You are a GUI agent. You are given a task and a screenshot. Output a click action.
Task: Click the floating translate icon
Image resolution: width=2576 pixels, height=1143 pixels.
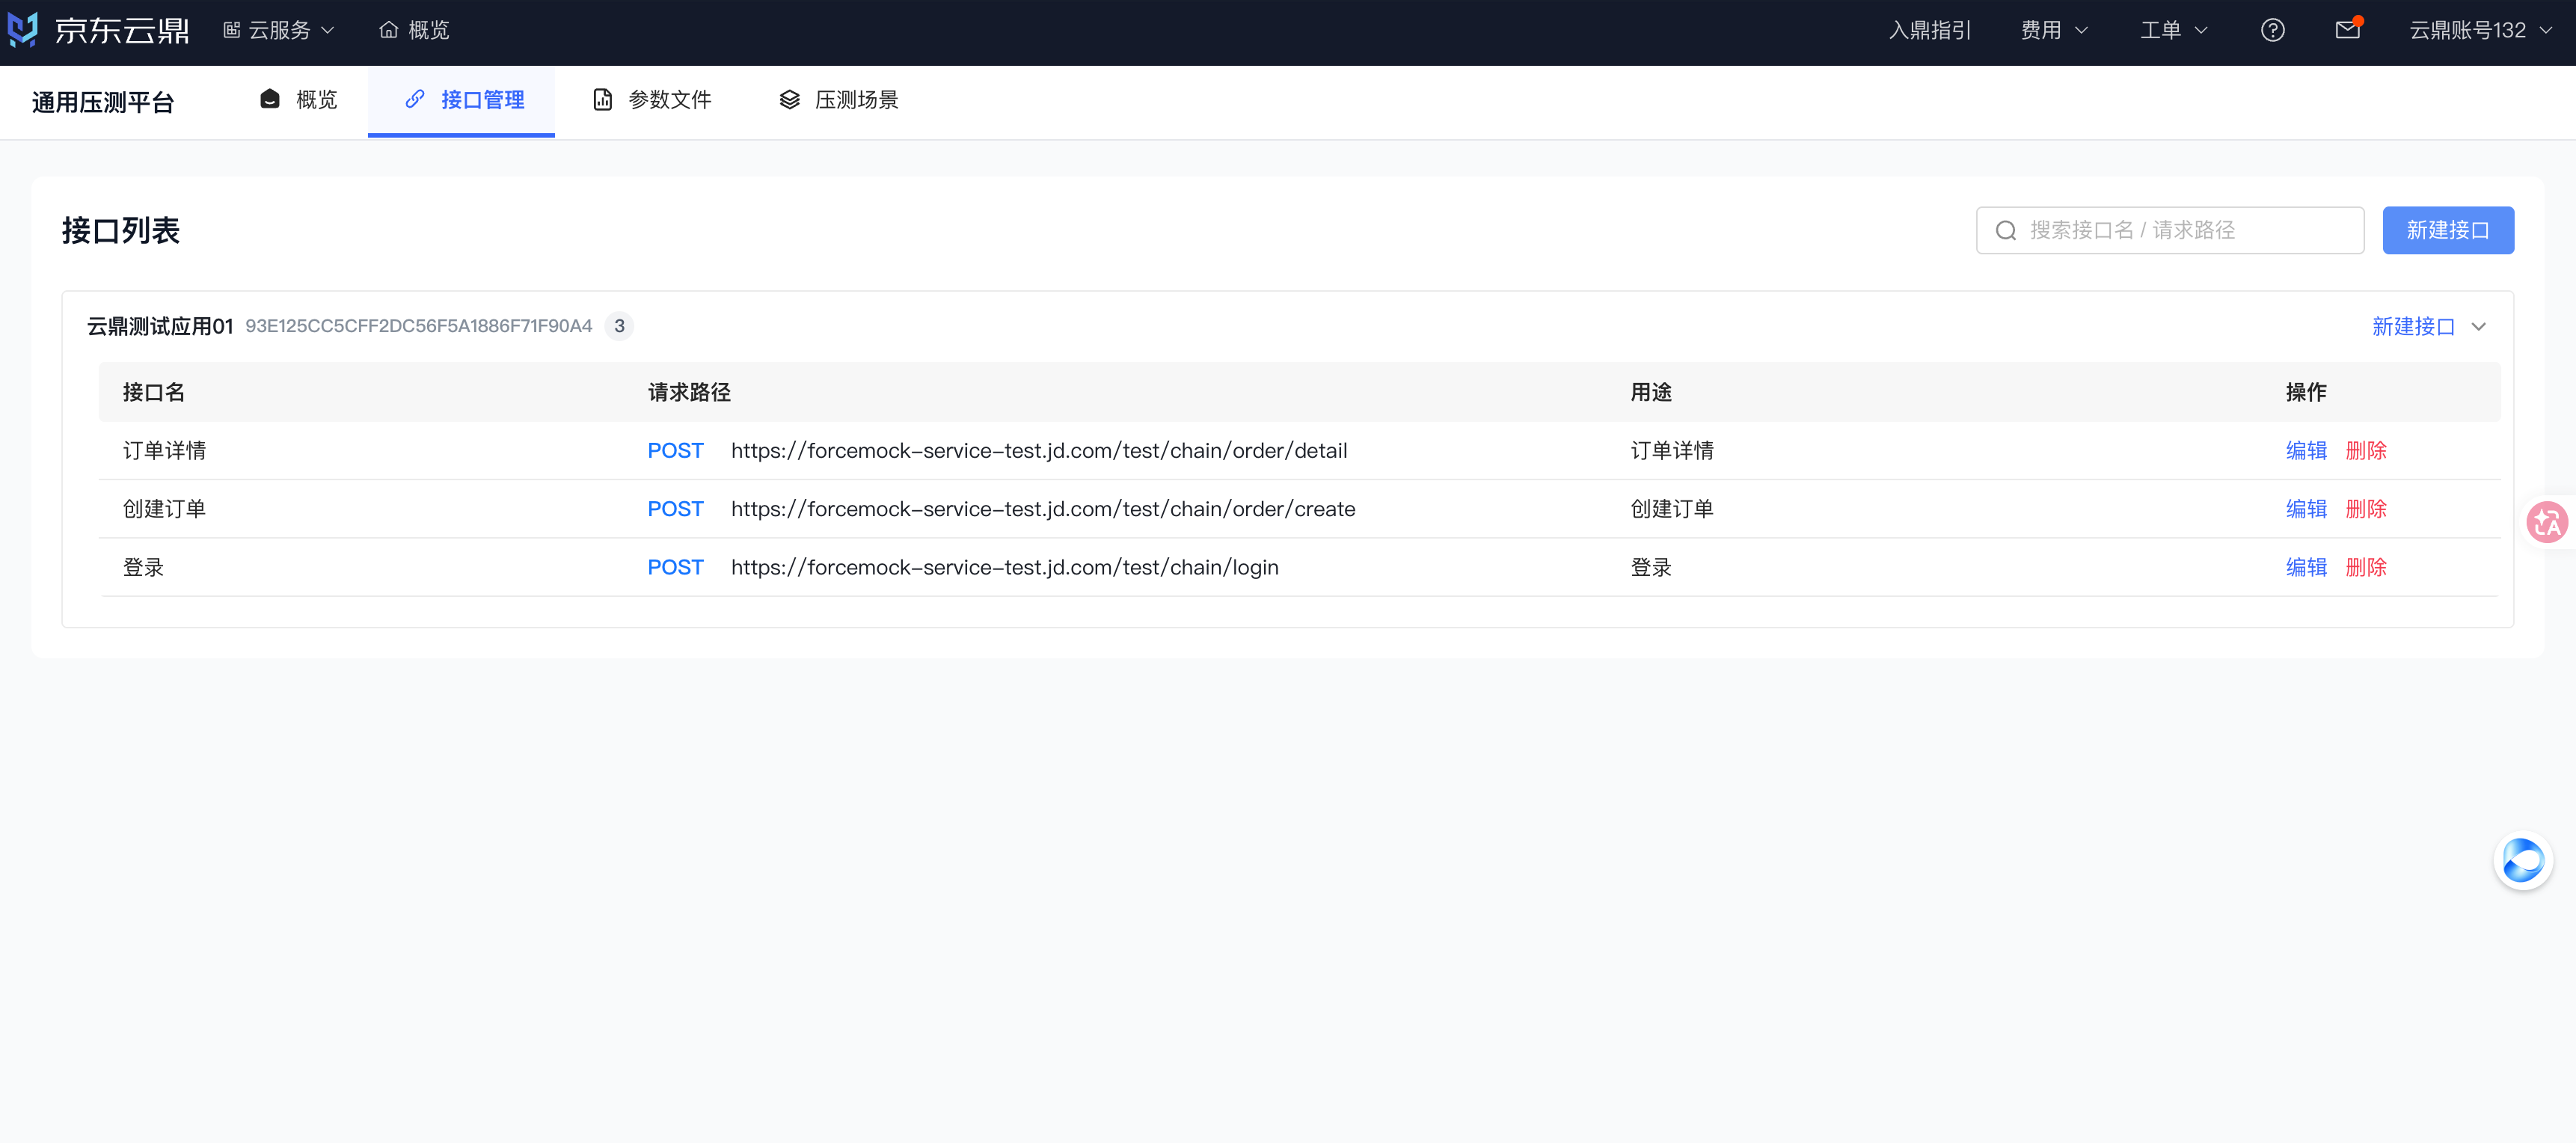pyautogui.click(x=2546, y=522)
